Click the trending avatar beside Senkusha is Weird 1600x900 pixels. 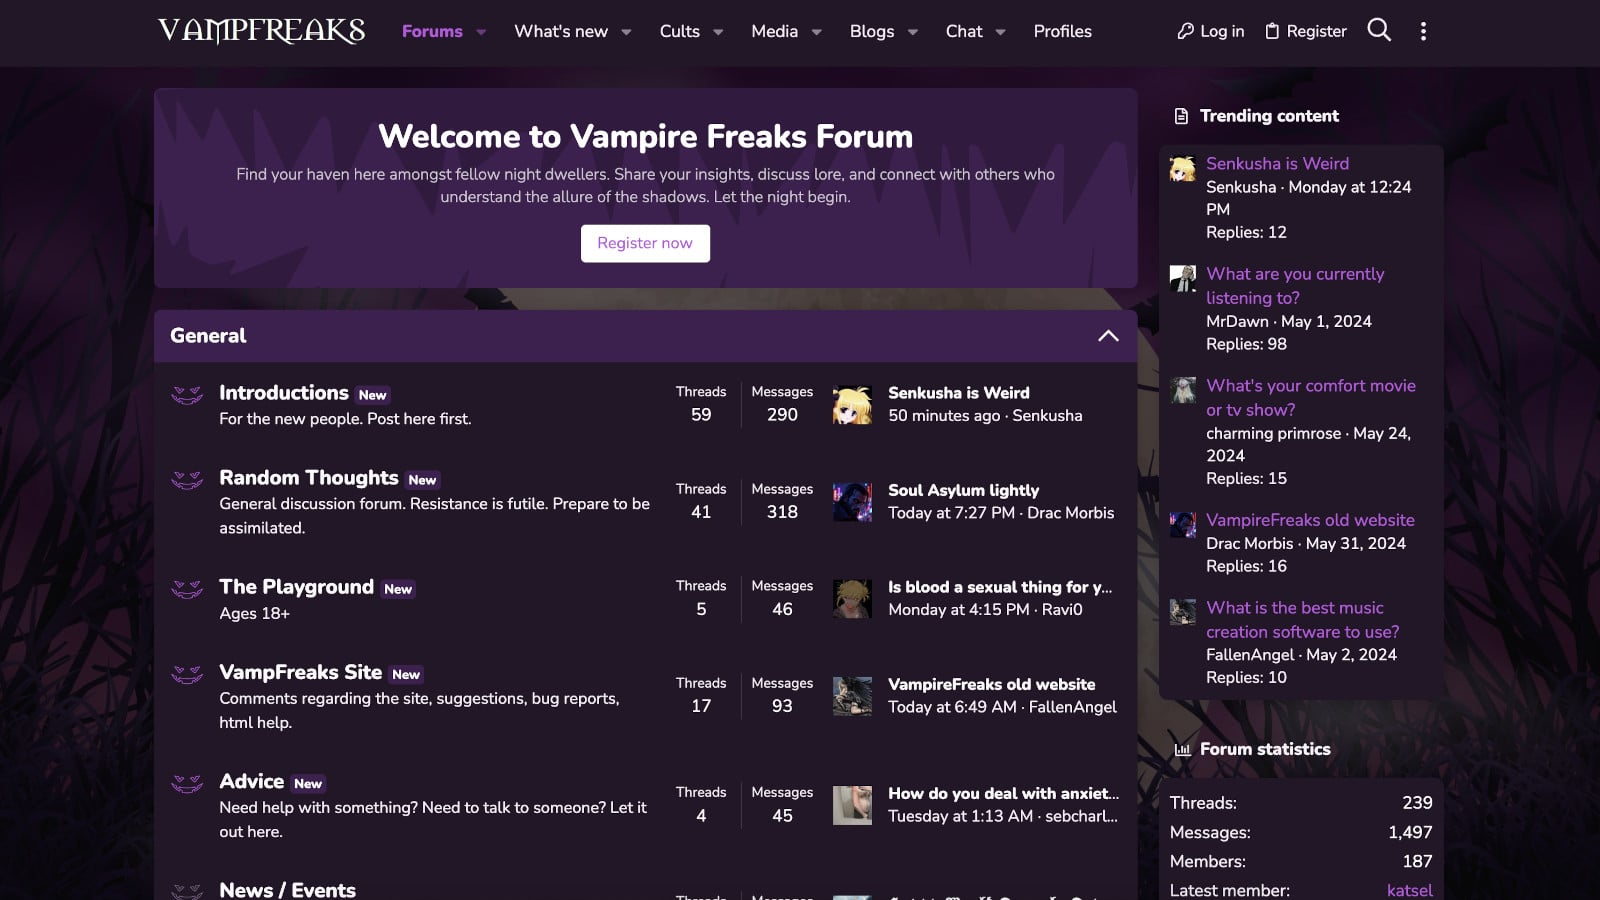[1183, 168]
